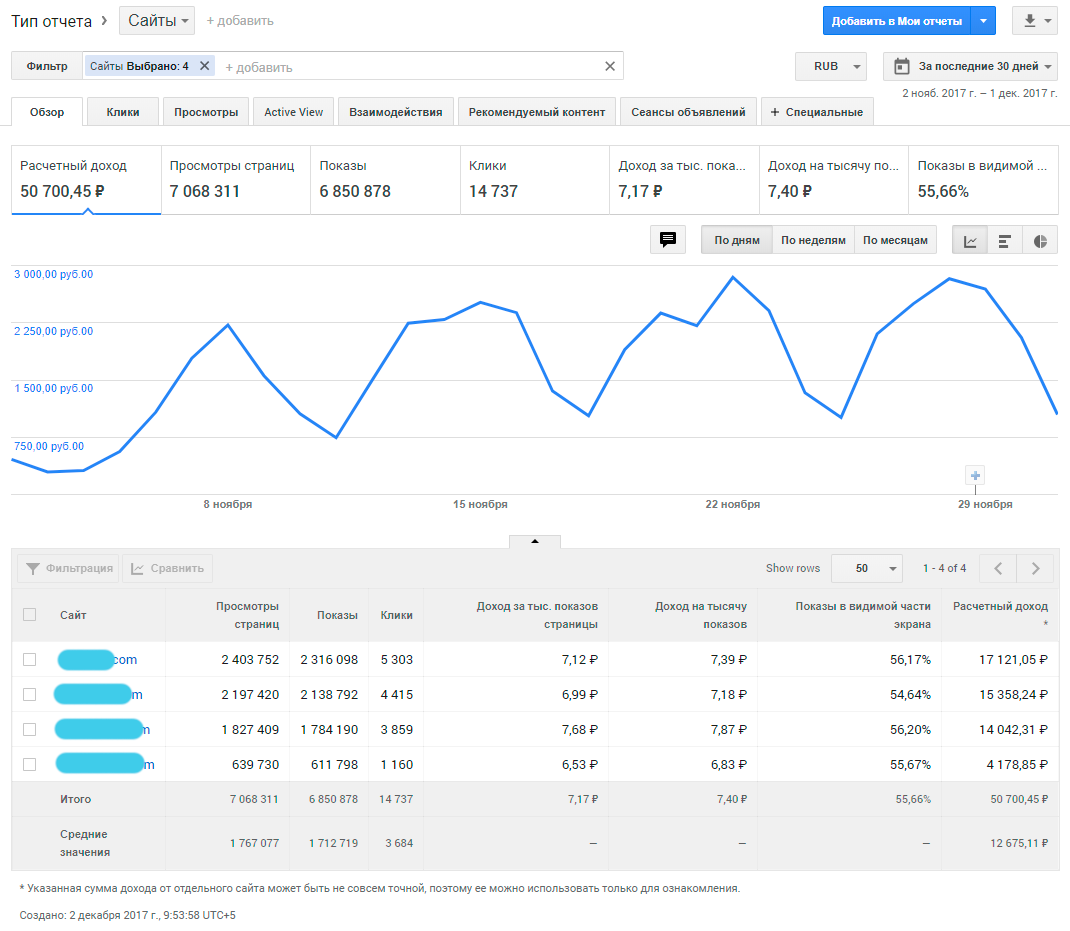Collapse the chart with the arrow handle
Screen dimensions: 1070x931
pyautogui.click(x=534, y=541)
